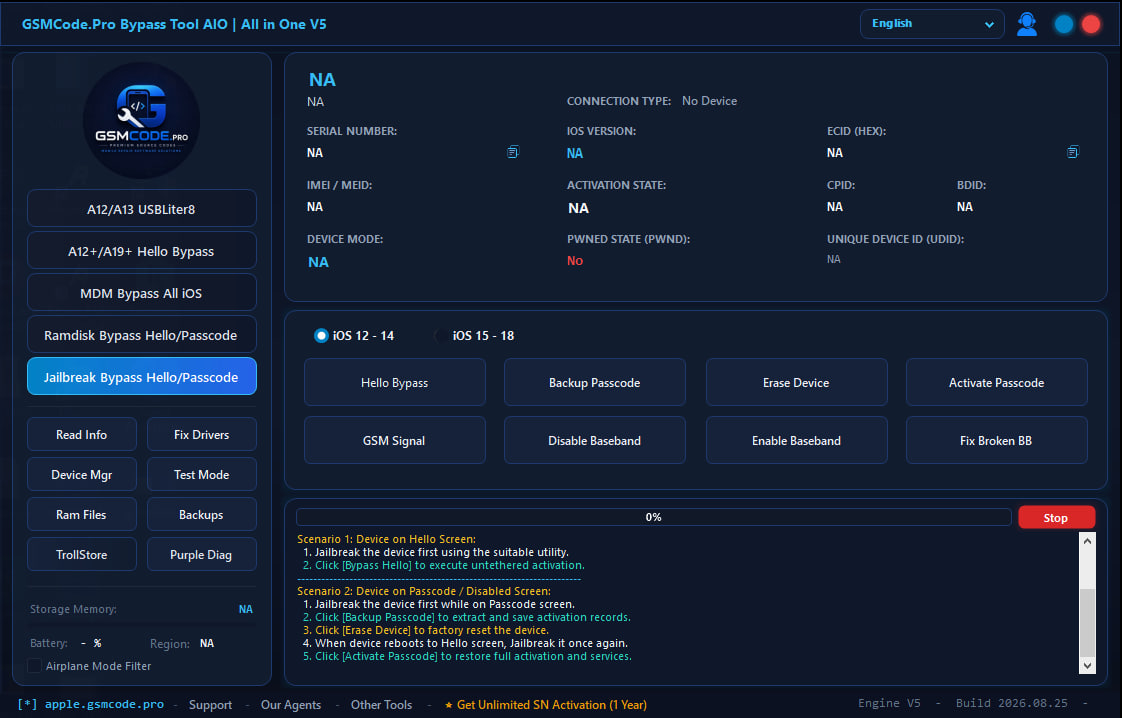Click the TrollStore button
The width and height of the screenshot is (1122, 718).
pyautogui.click(x=82, y=555)
